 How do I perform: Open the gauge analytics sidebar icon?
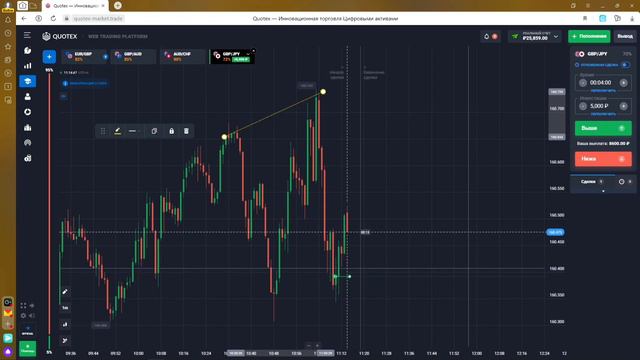point(27,142)
